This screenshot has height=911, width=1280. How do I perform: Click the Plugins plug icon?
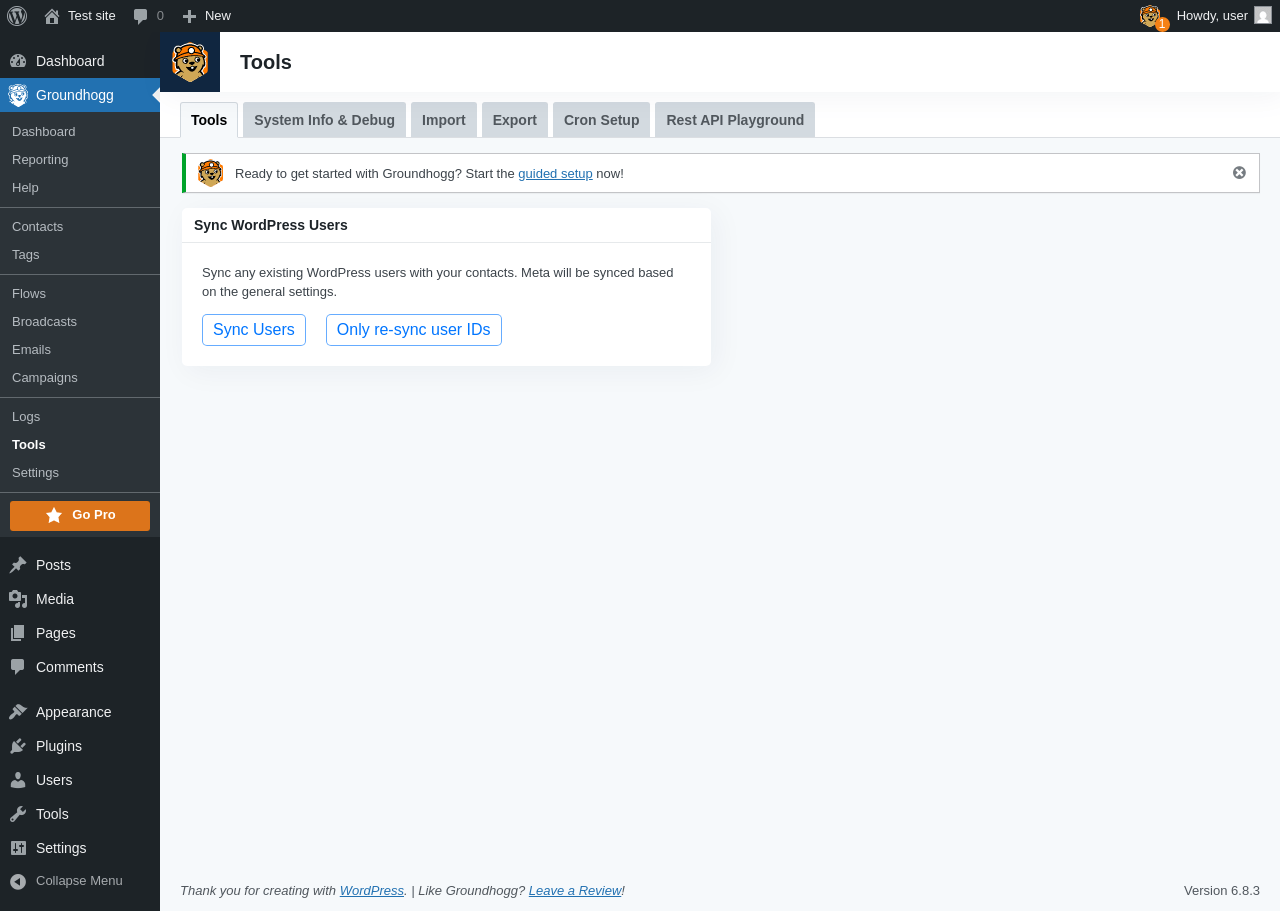18,746
